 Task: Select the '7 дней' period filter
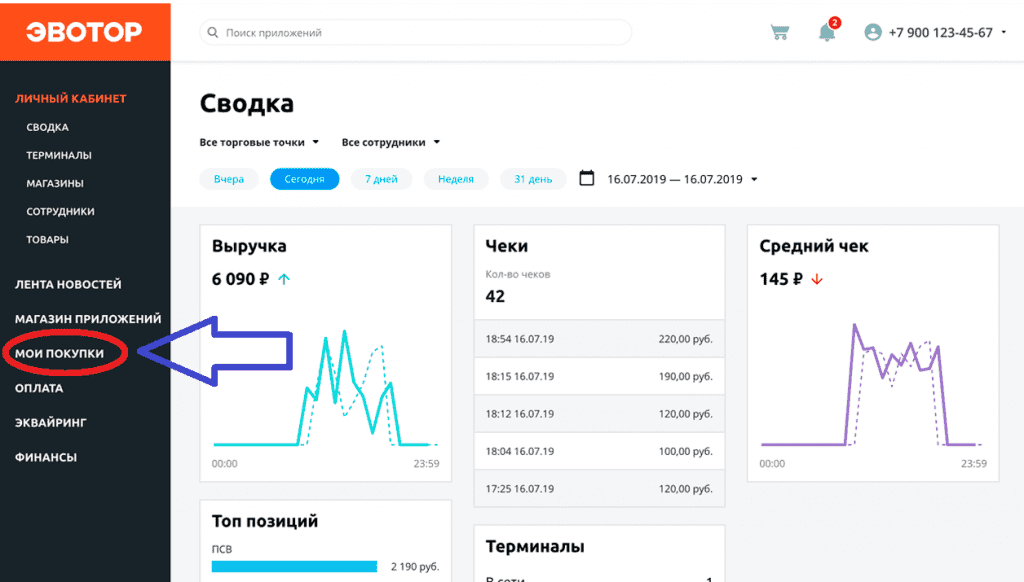(x=381, y=179)
